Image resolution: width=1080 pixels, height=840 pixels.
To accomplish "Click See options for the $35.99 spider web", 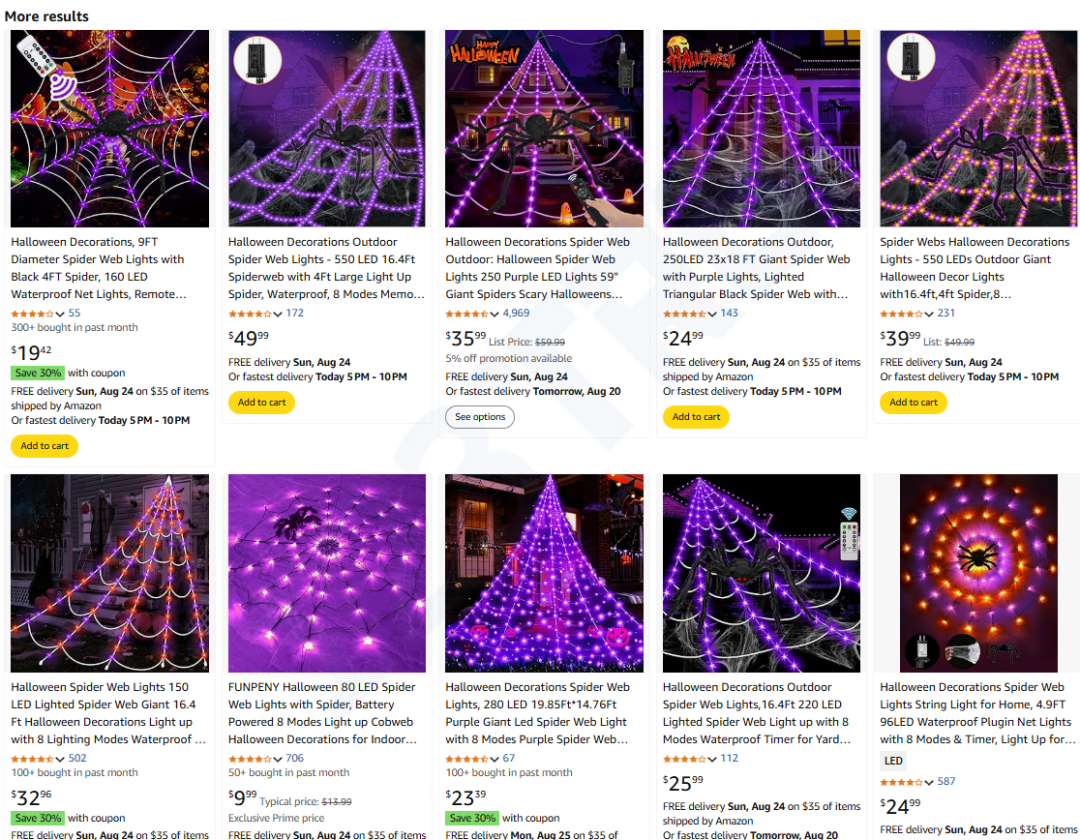I will tap(480, 417).
